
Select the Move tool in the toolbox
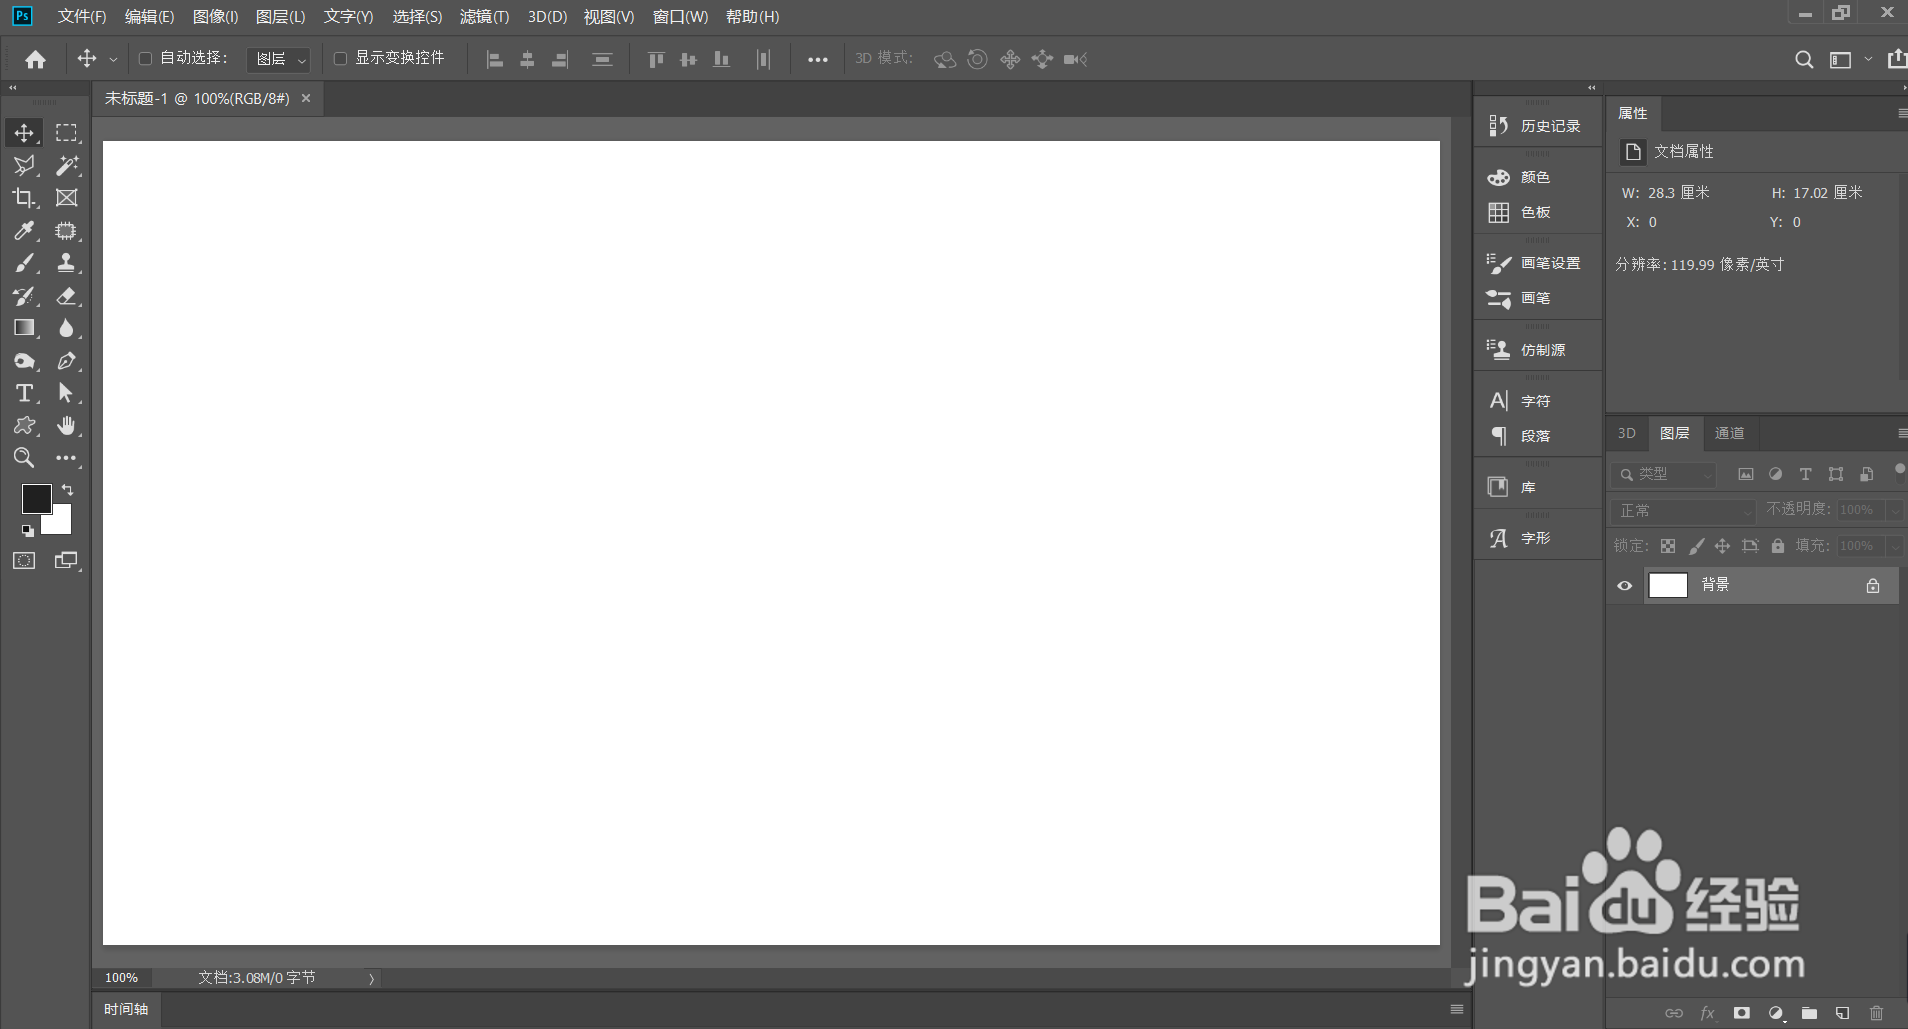(24, 132)
